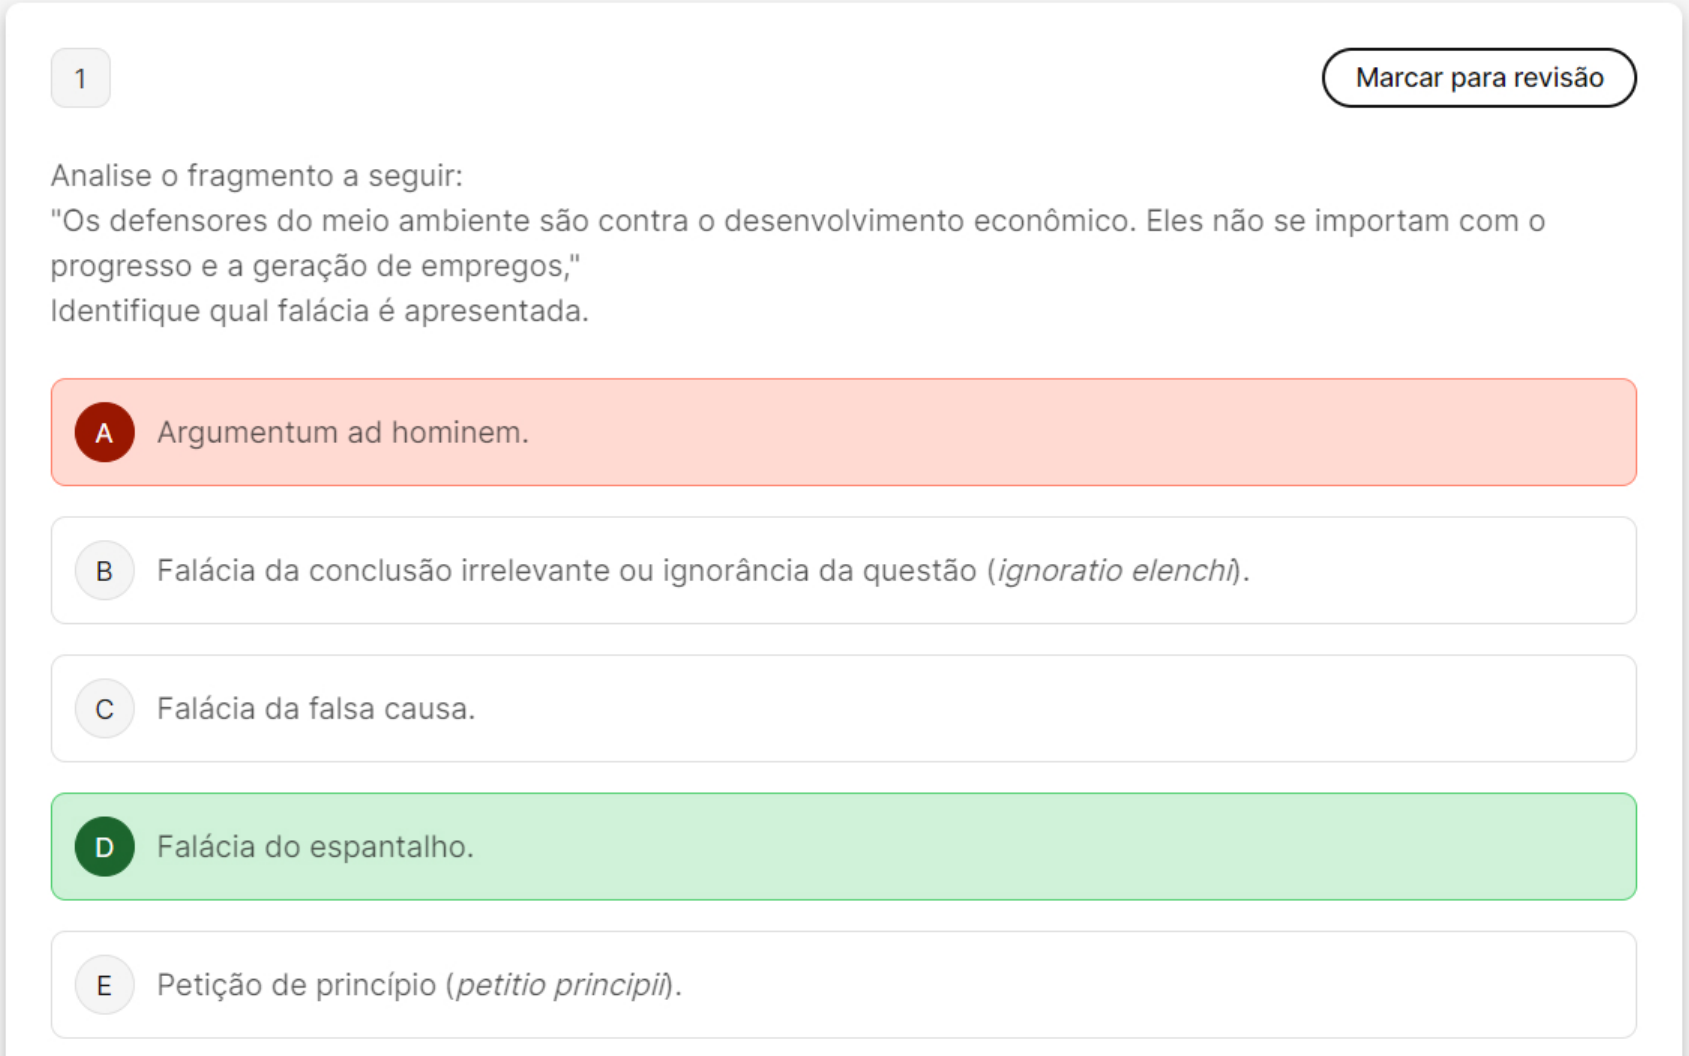Select the green D letter circle
This screenshot has height=1056, width=1689.
(104, 847)
